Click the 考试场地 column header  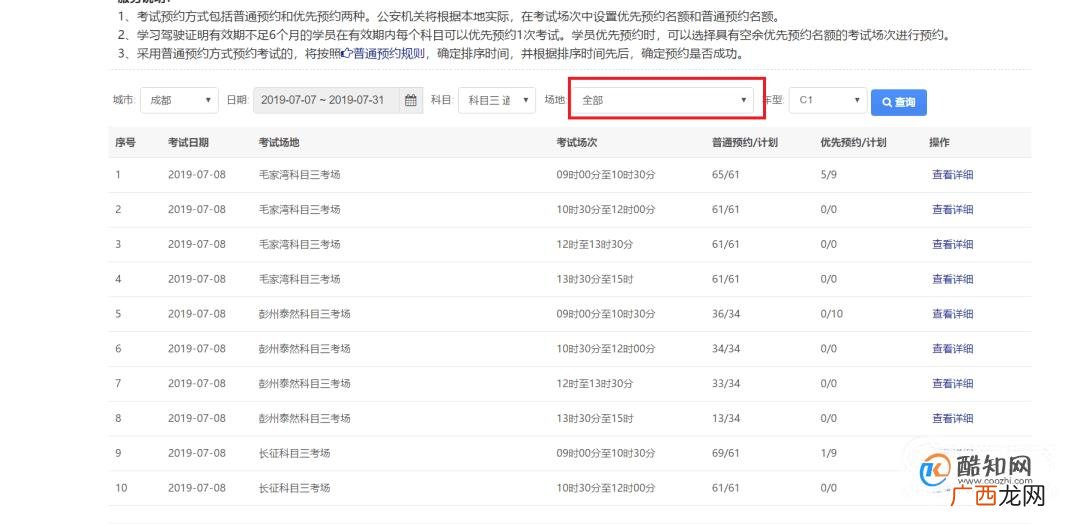click(279, 143)
